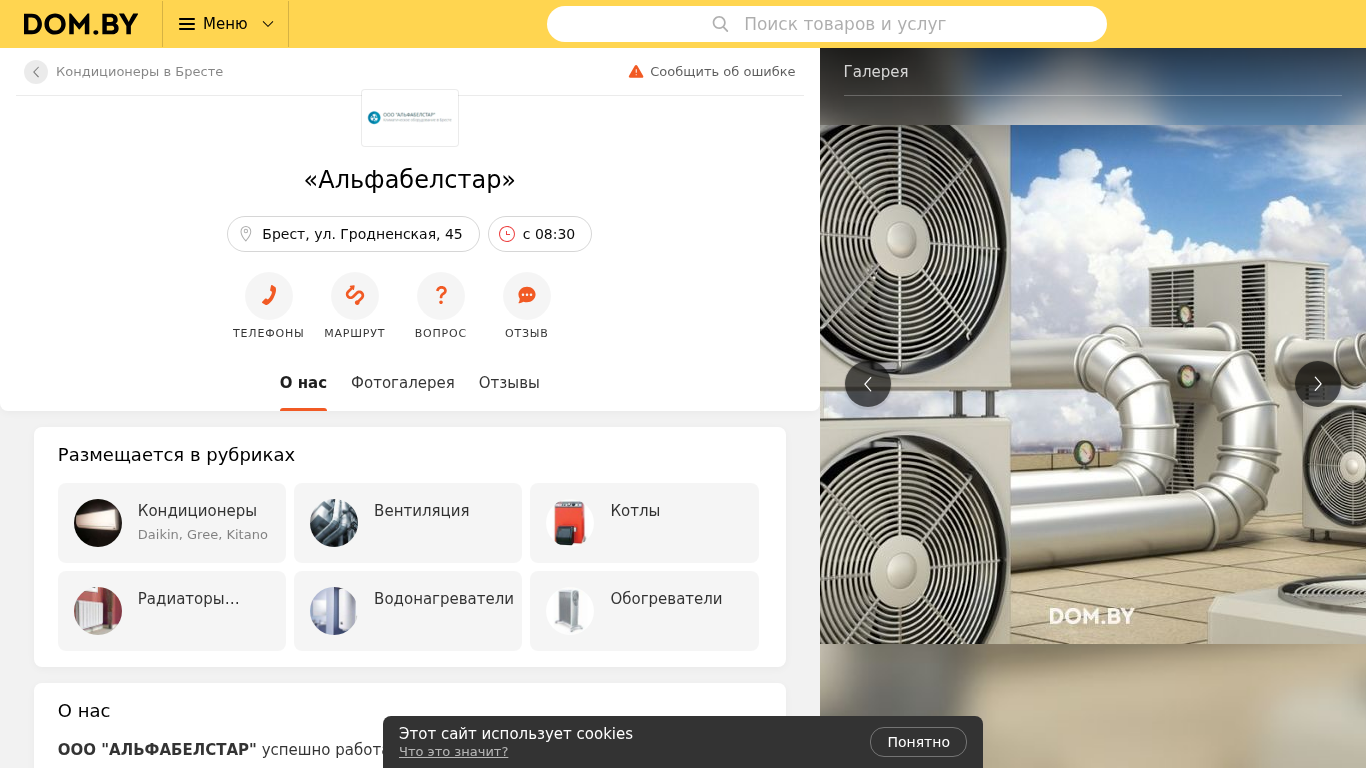Open the Котлы category card

click(x=644, y=523)
